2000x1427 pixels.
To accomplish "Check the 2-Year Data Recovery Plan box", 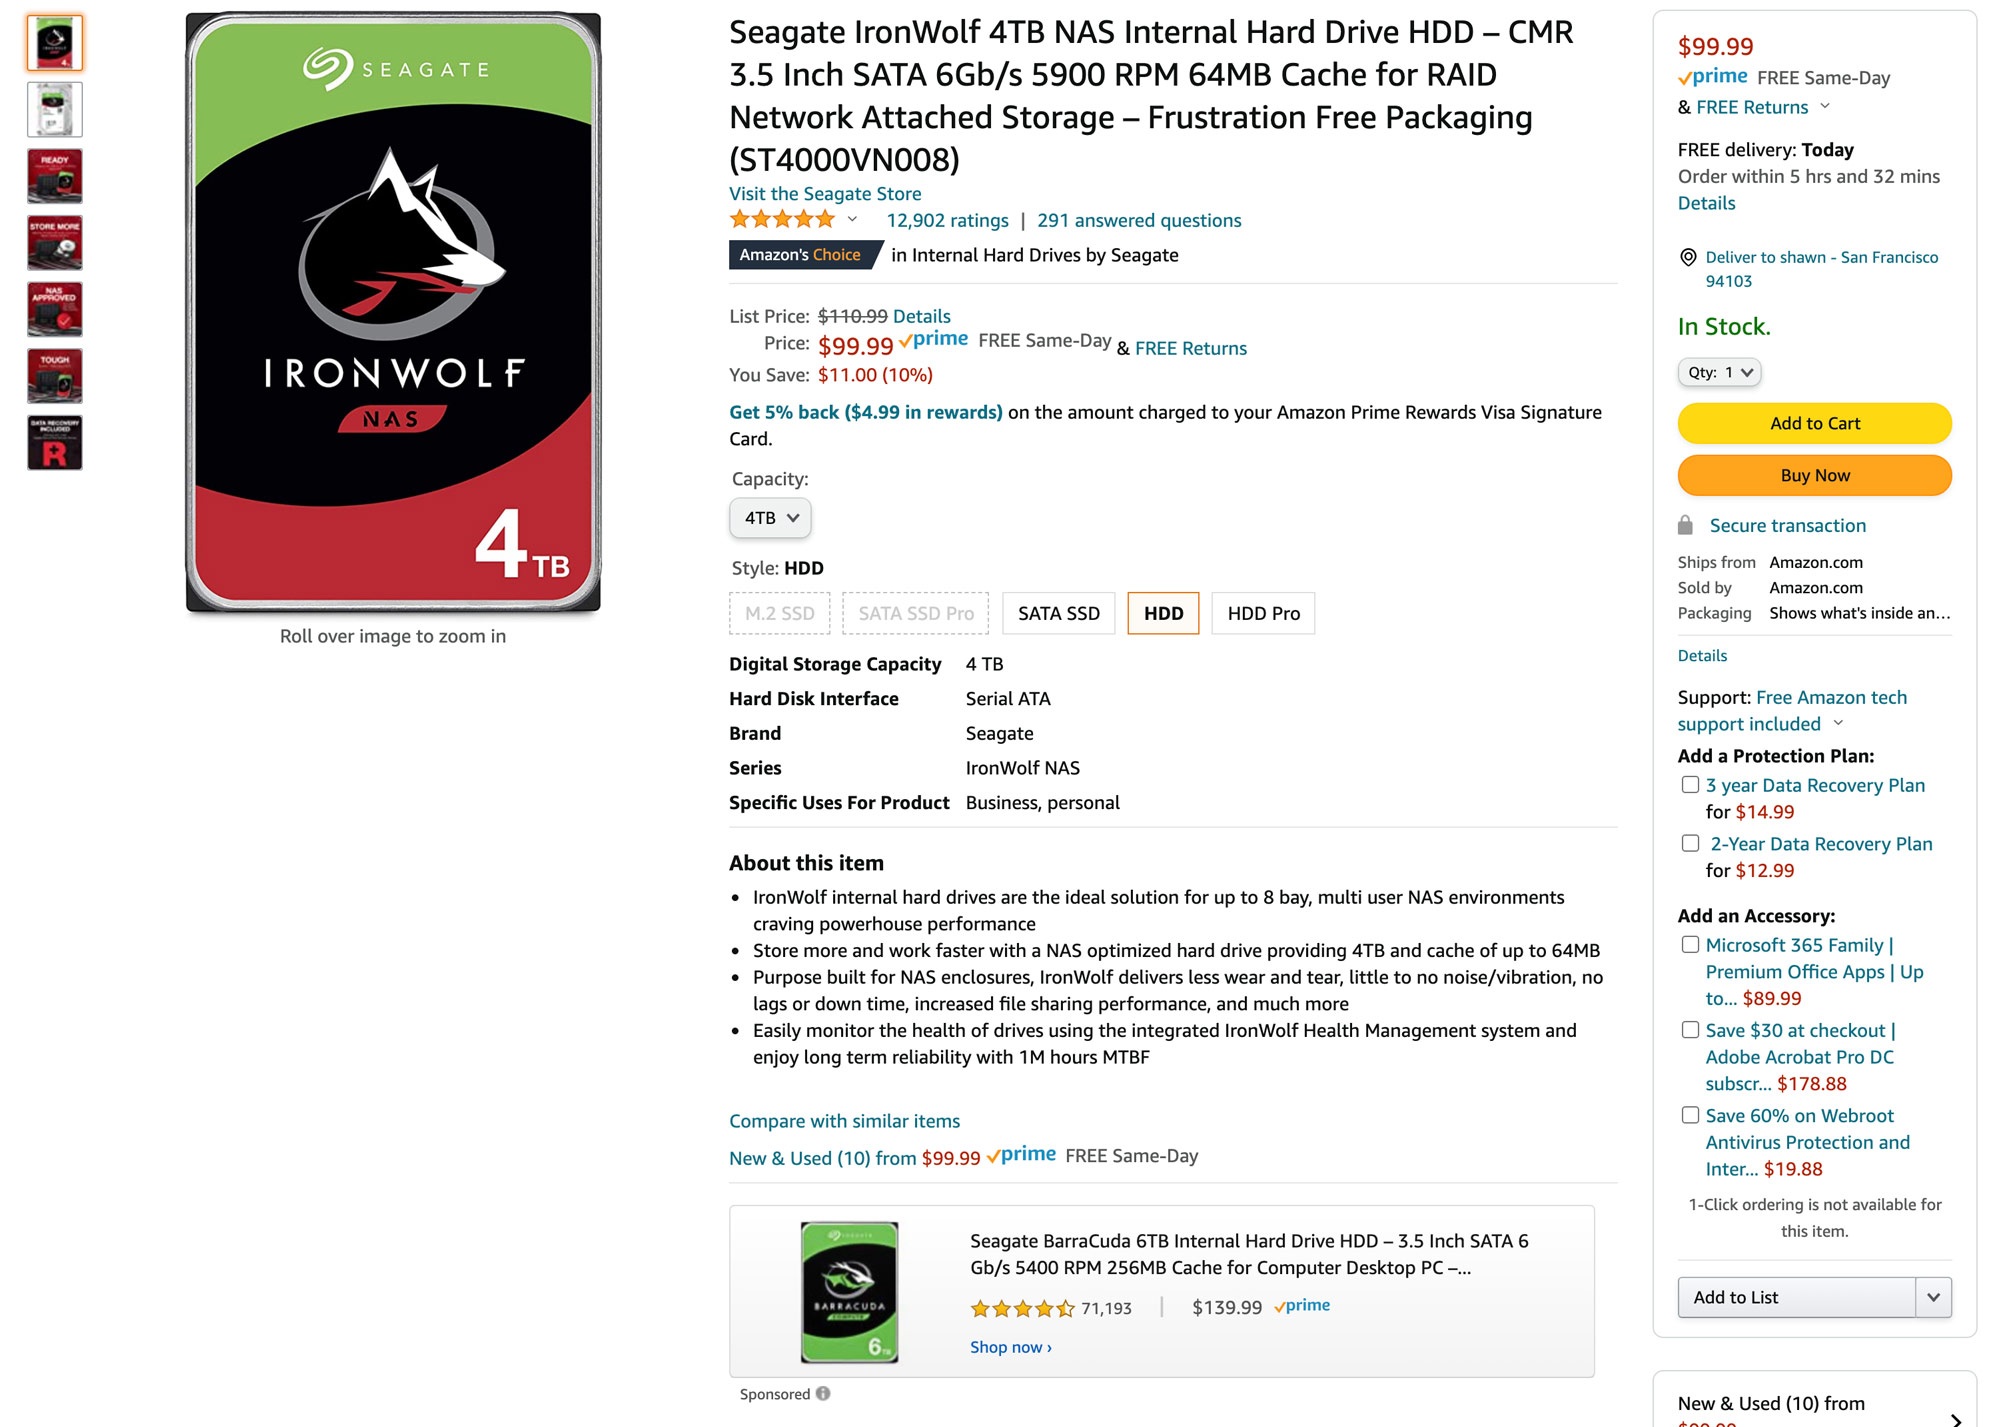I will [1690, 843].
